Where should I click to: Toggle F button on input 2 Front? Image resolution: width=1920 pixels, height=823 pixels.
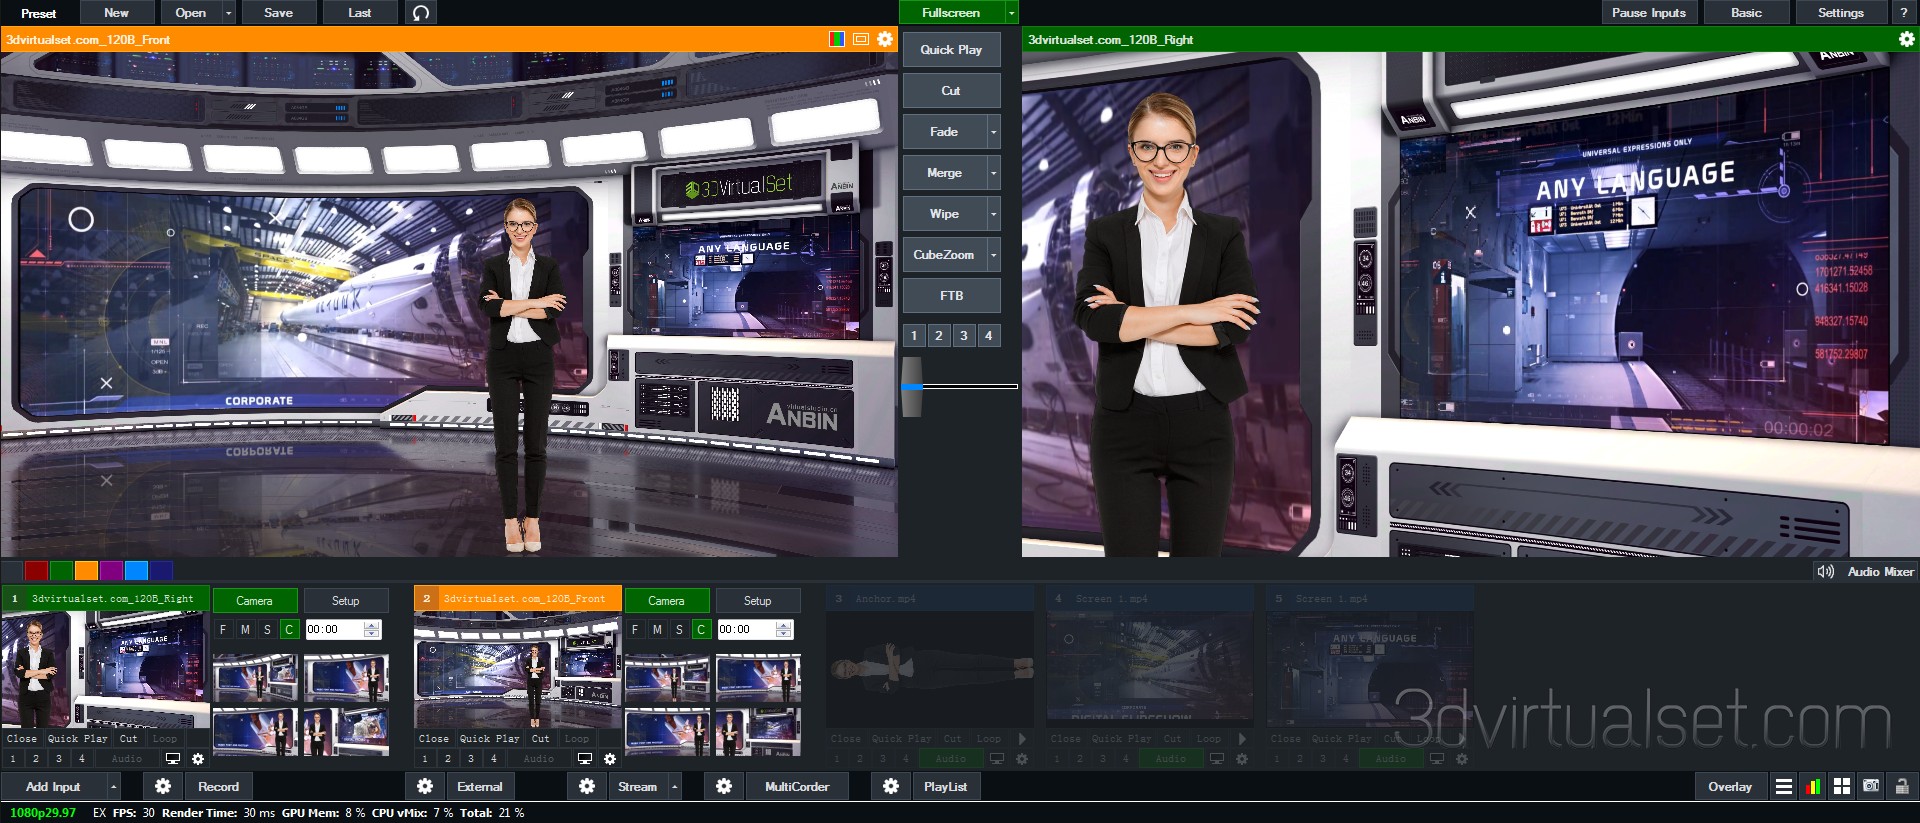635,629
